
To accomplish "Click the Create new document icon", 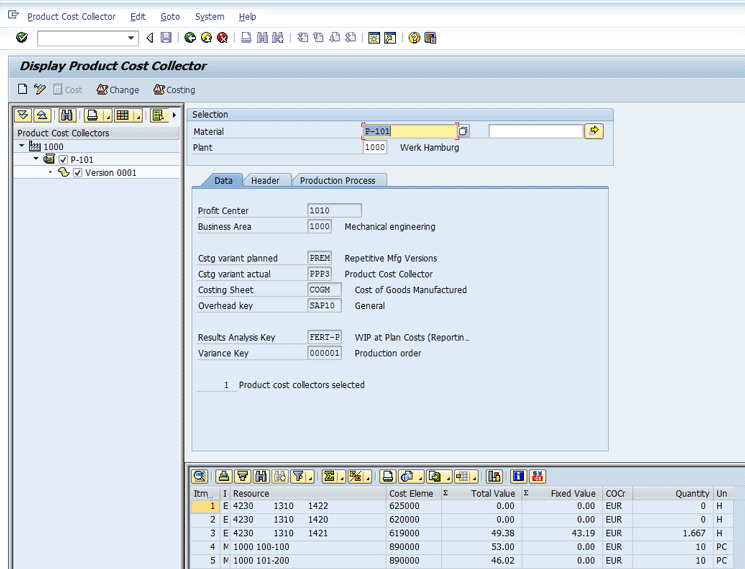I will 23,90.
